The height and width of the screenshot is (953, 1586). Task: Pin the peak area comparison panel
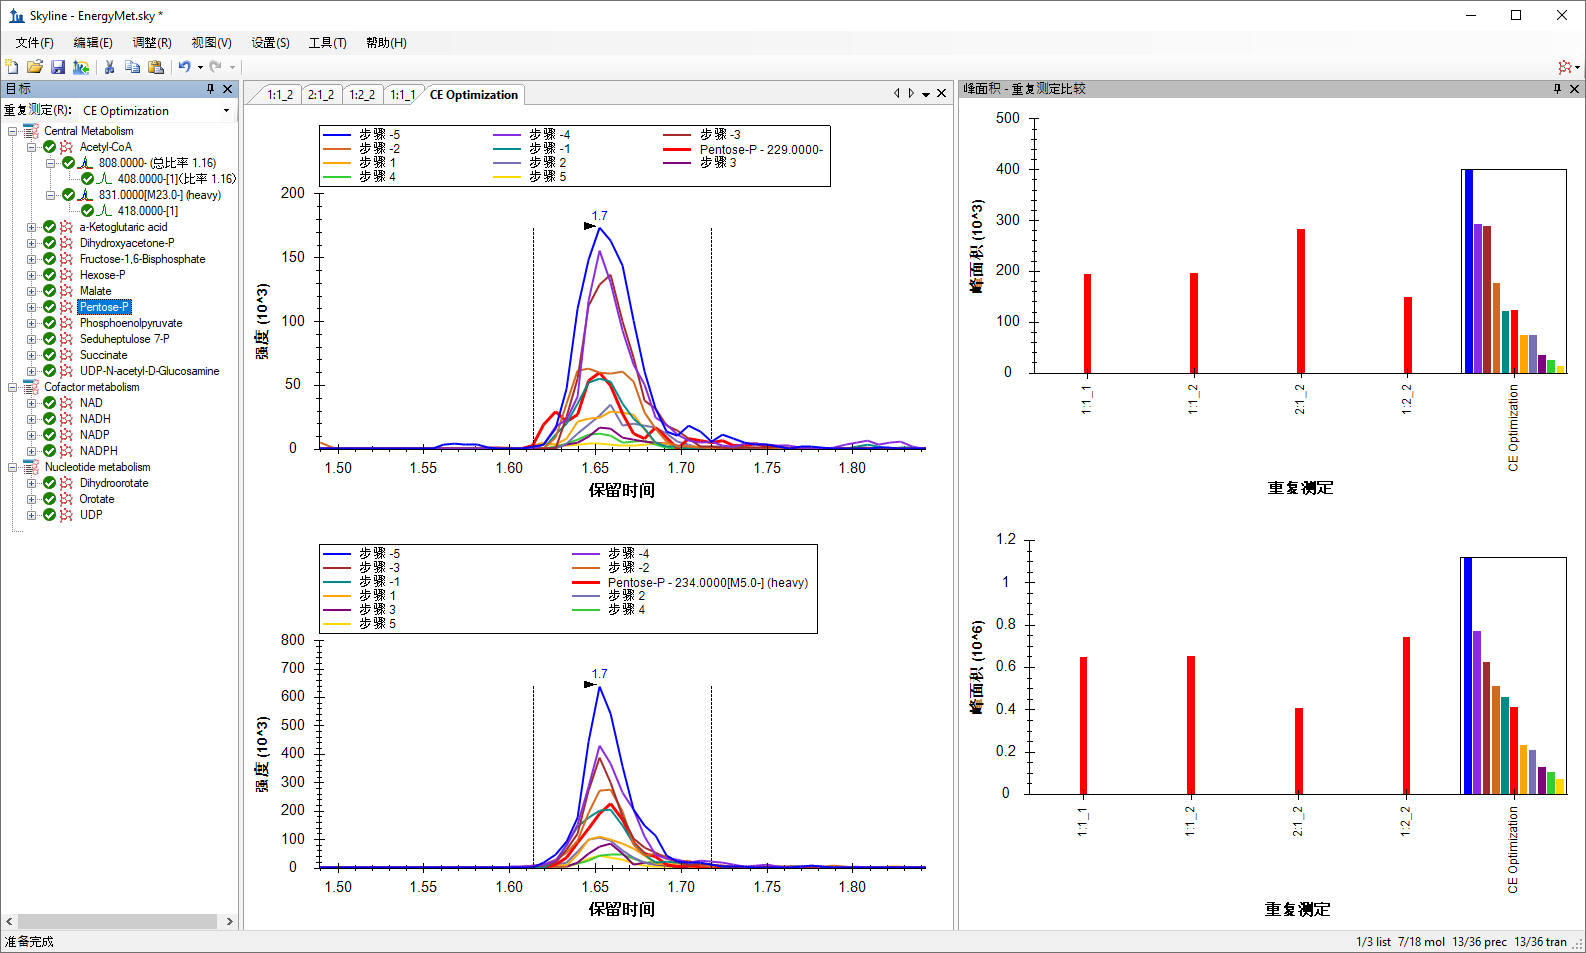tap(1557, 89)
